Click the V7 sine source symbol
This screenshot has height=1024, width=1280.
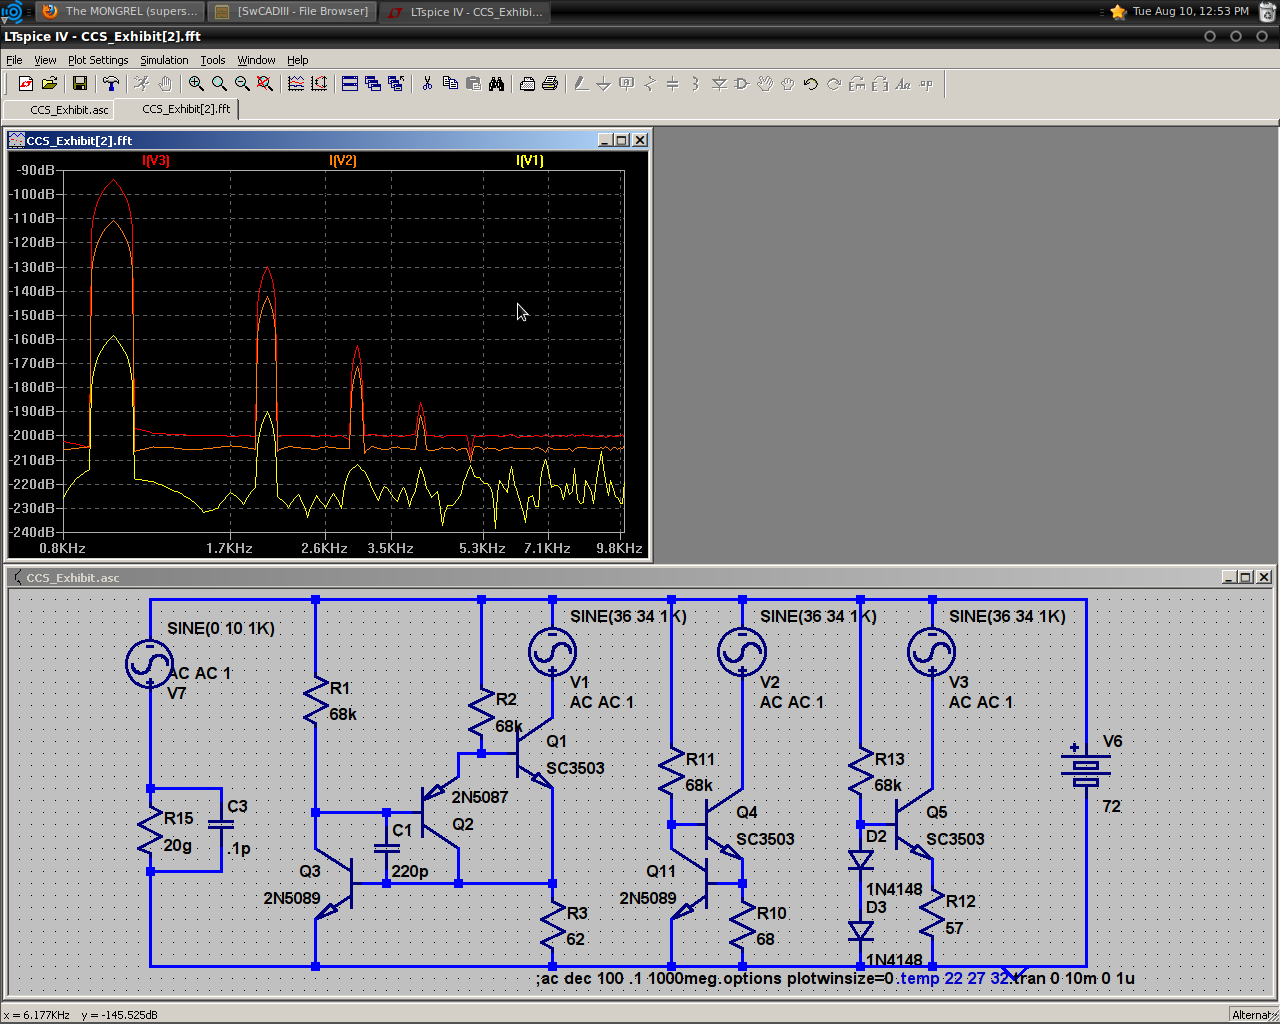[150, 663]
